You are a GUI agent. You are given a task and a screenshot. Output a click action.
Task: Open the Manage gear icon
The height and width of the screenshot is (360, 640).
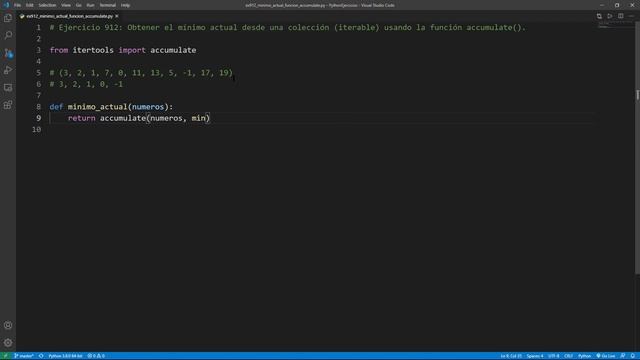8,342
